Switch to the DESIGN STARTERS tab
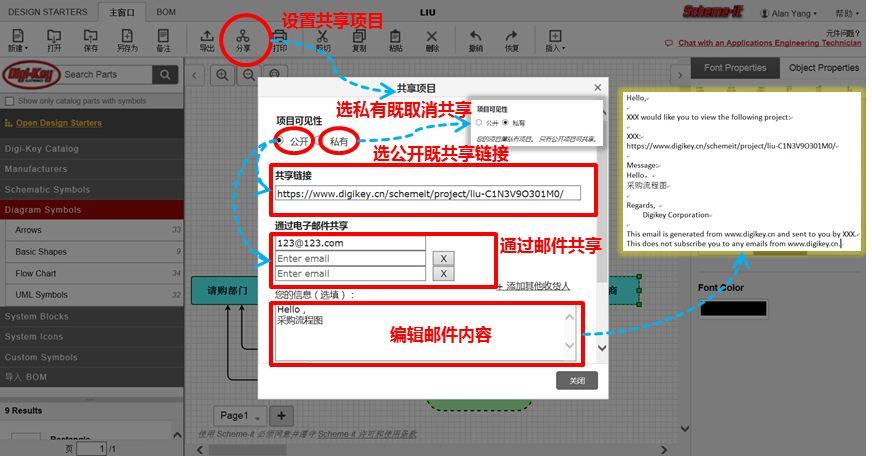Viewport: 872px width, 456px height. (x=48, y=12)
